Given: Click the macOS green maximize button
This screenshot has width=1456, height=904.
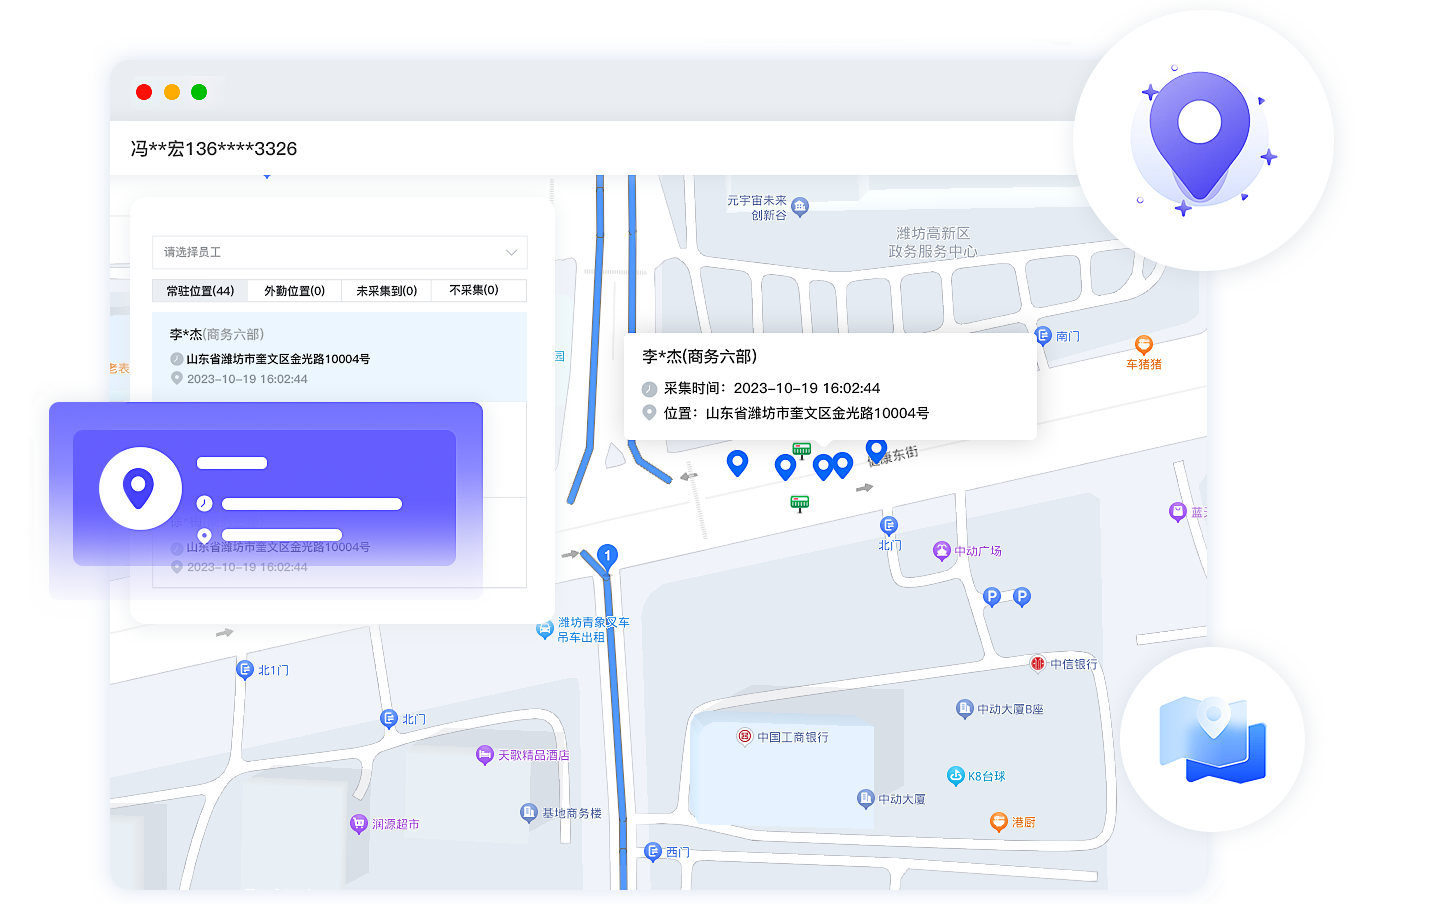Looking at the screenshot, I should pos(199,92).
